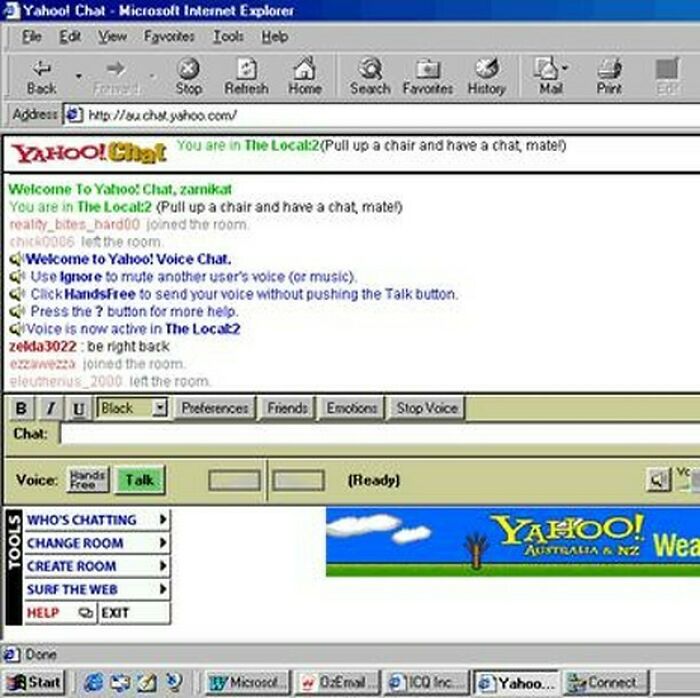Toggle Bold text formatting
Screen dimensions: 700x698
22,408
